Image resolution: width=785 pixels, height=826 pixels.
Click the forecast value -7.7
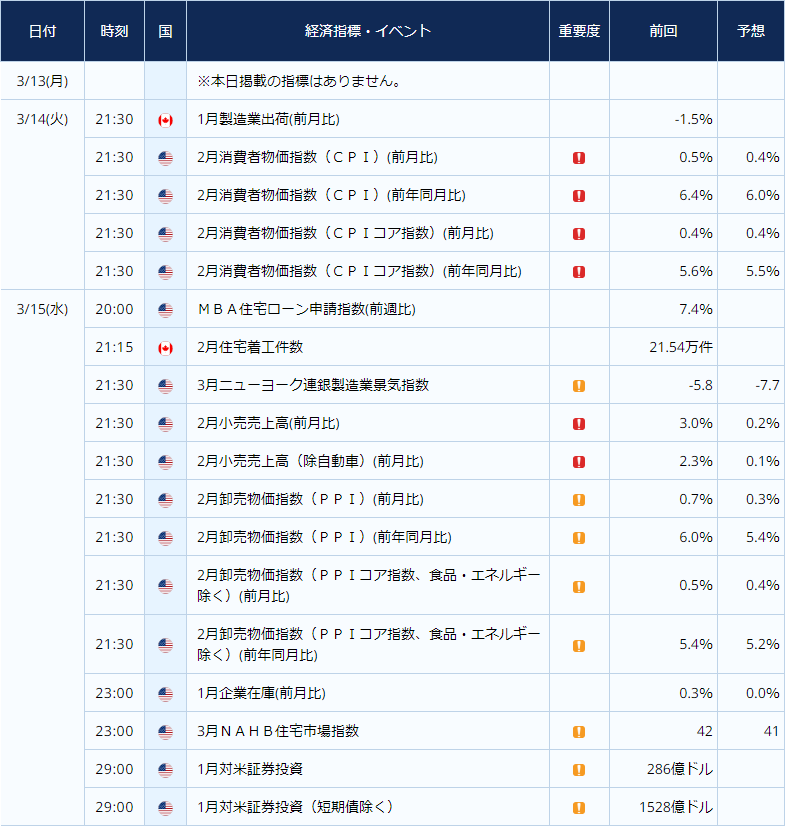(x=767, y=385)
